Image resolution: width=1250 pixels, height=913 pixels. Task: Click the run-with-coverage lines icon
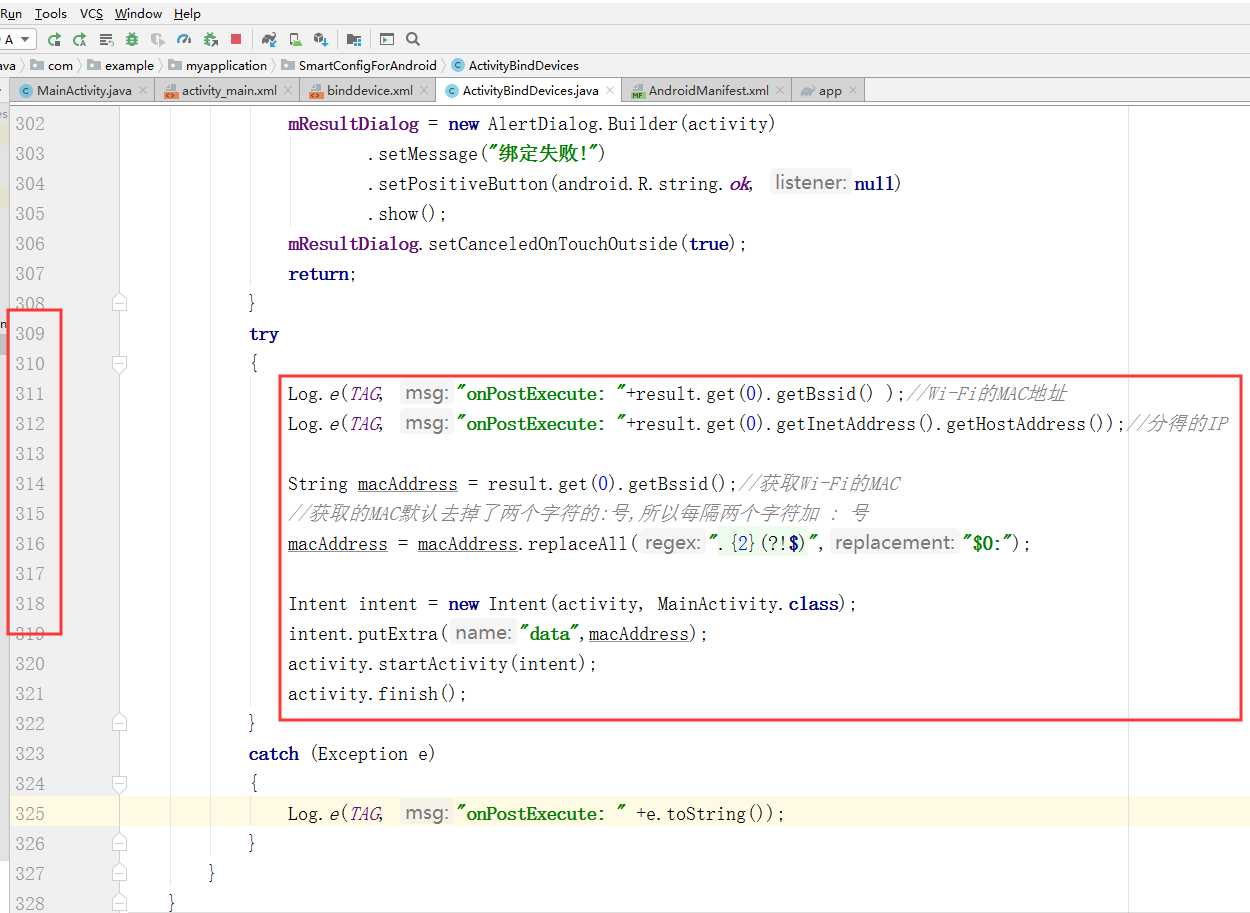click(106, 40)
